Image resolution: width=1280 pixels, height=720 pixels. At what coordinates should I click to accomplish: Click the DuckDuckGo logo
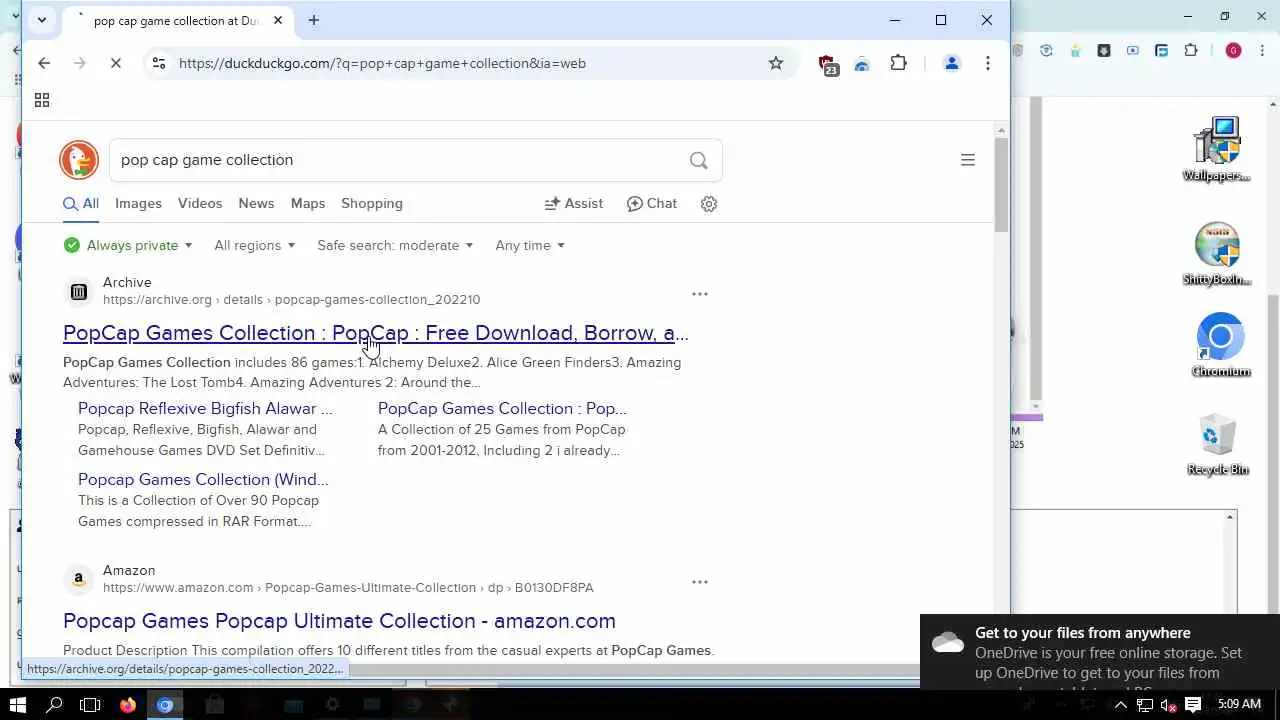(x=79, y=160)
